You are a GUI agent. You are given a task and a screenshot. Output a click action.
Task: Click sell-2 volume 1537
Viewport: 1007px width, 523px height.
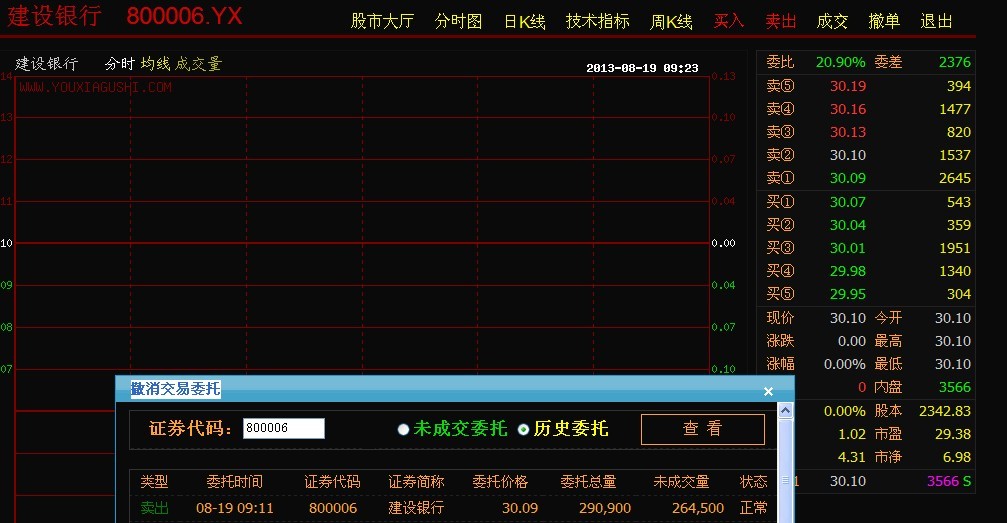955,155
